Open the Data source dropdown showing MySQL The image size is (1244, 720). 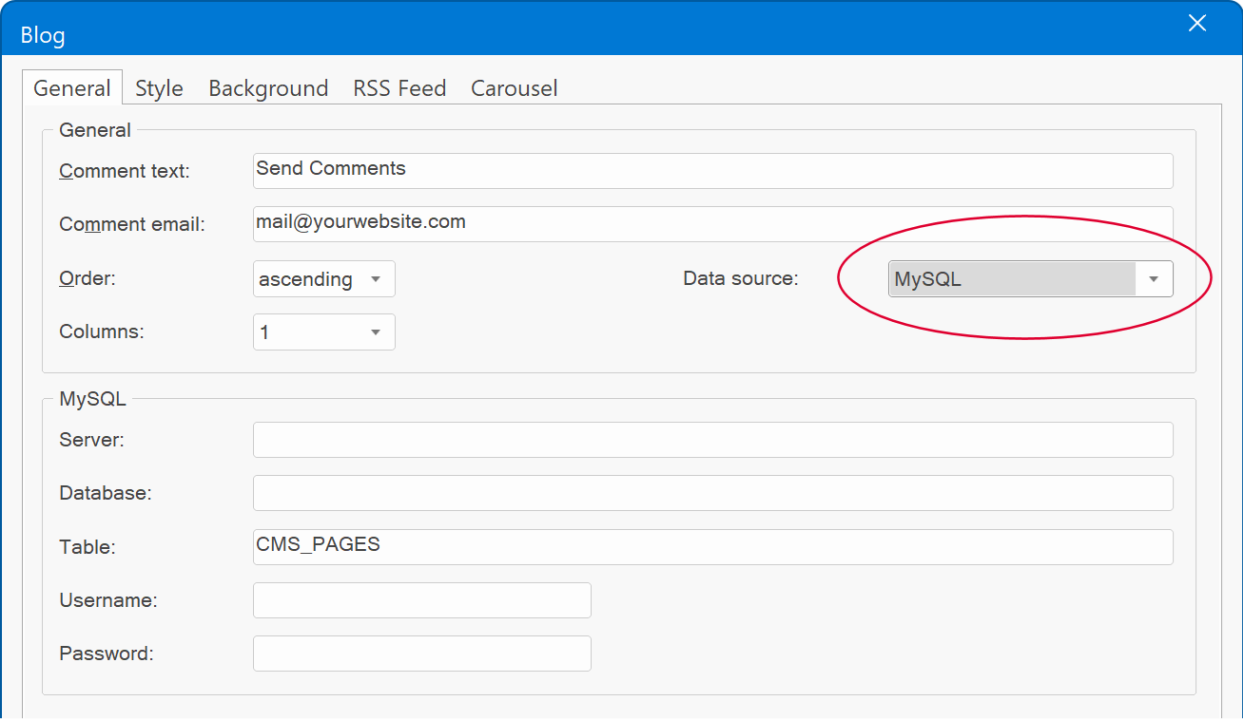(x=1030, y=279)
